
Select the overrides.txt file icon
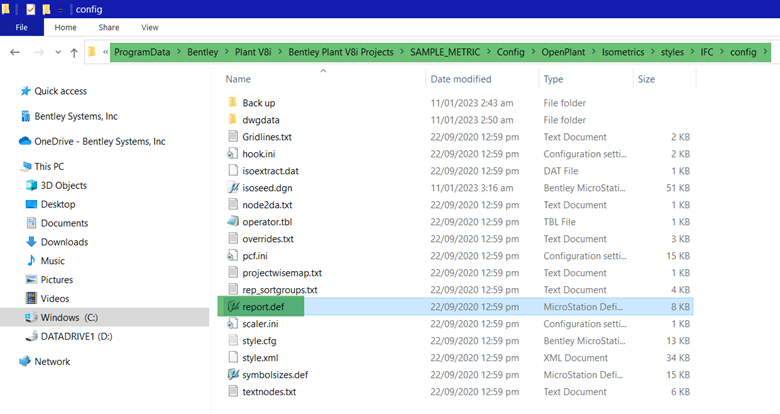(x=232, y=238)
